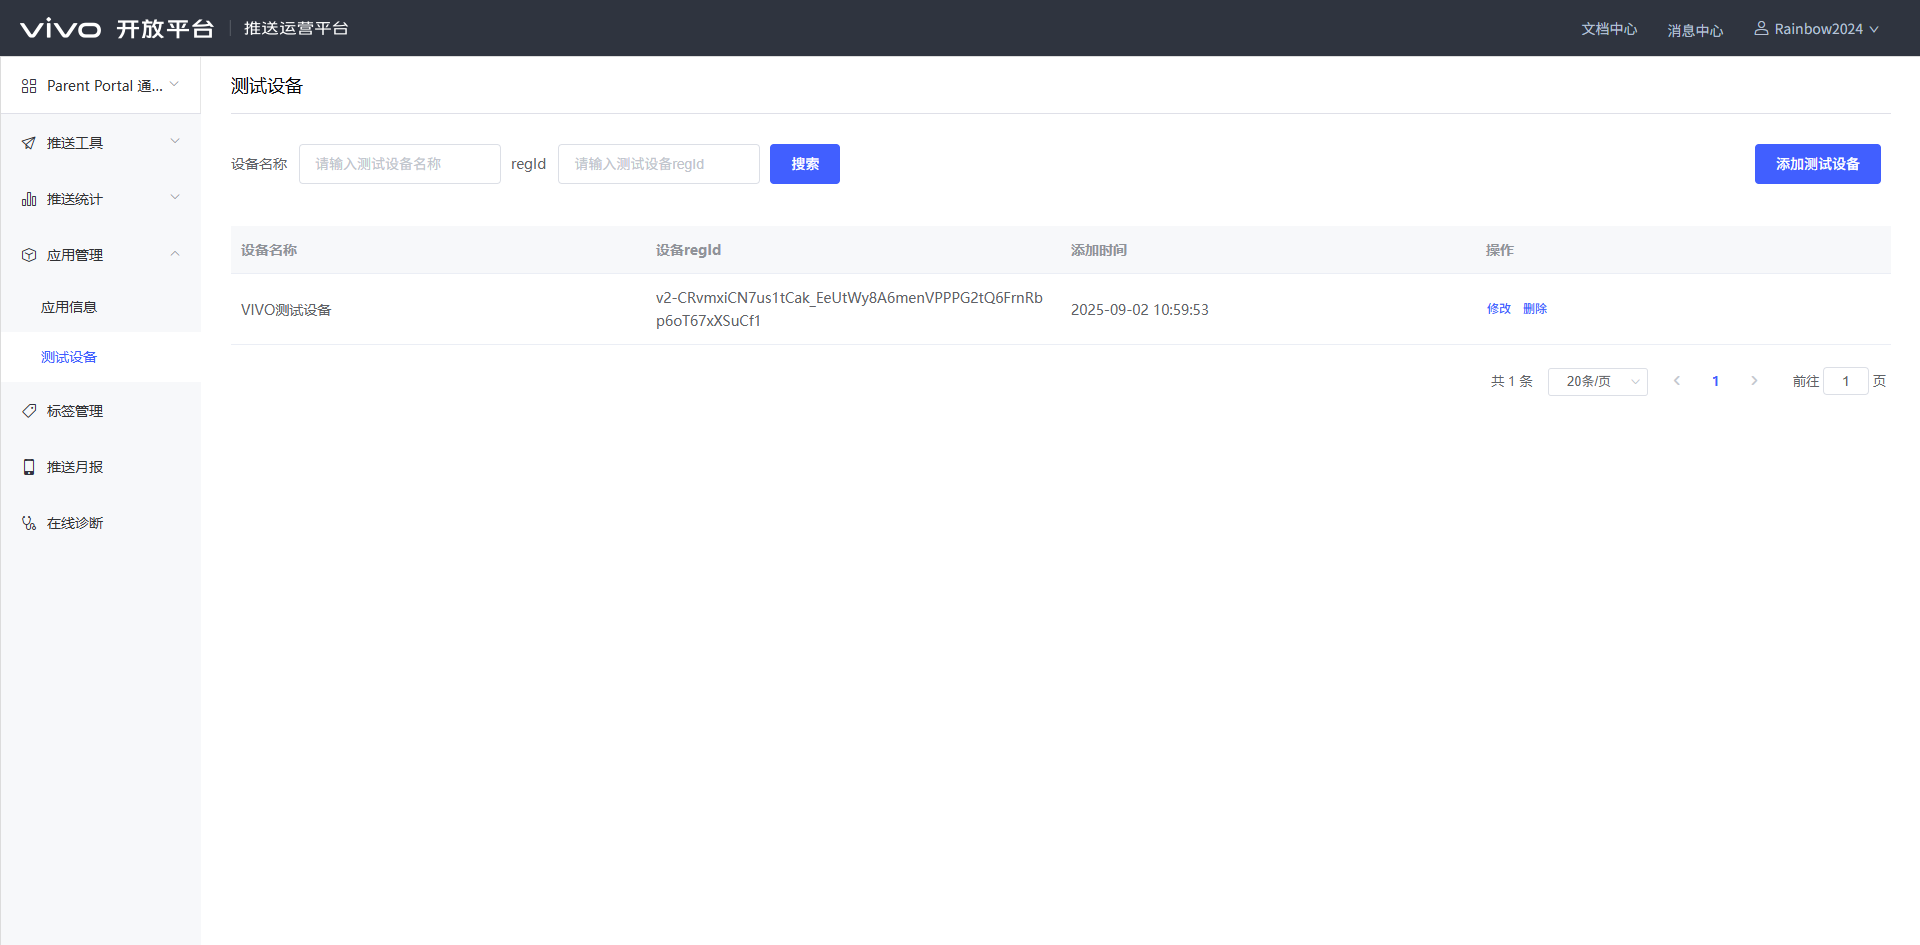Viewport: 1920px width, 945px height.
Task: Open the Rainbow2024 account dropdown
Action: (x=1817, y=29)
